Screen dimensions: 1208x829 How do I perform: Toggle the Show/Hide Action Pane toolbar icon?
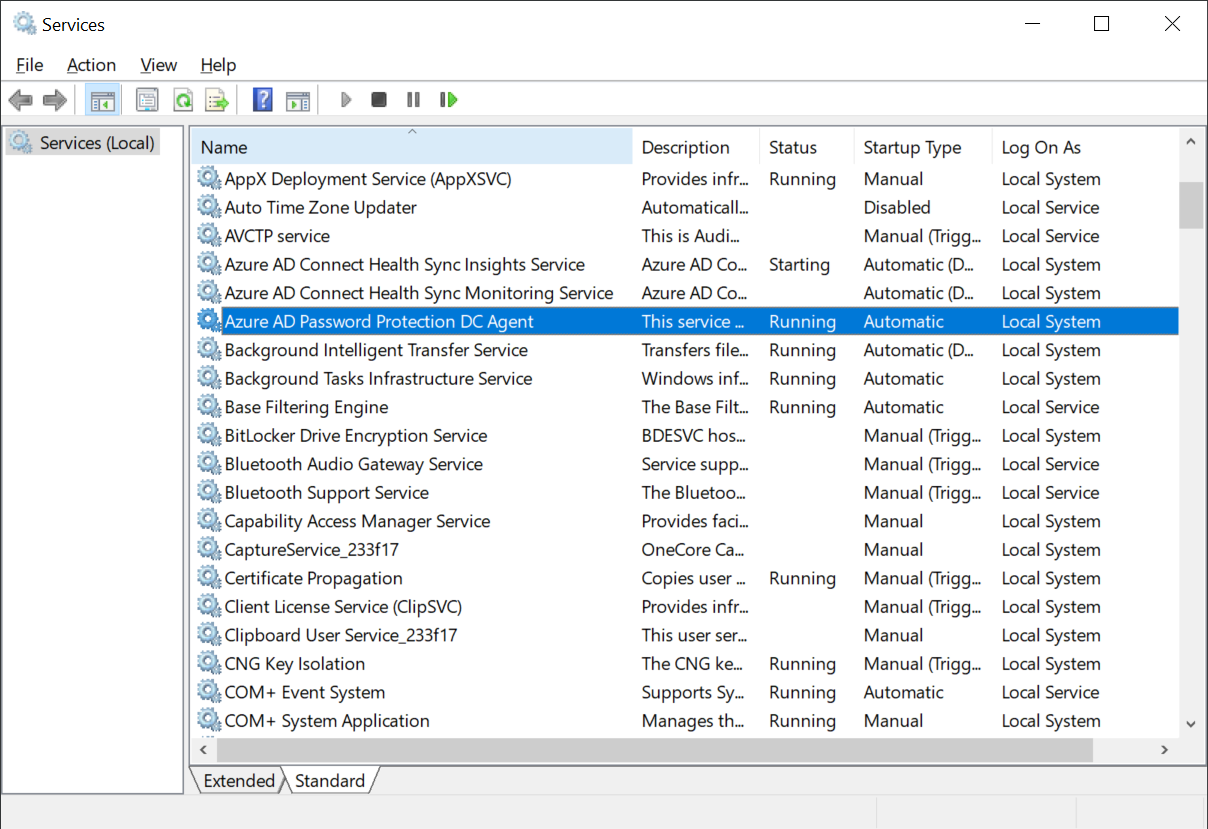[298, 100]
